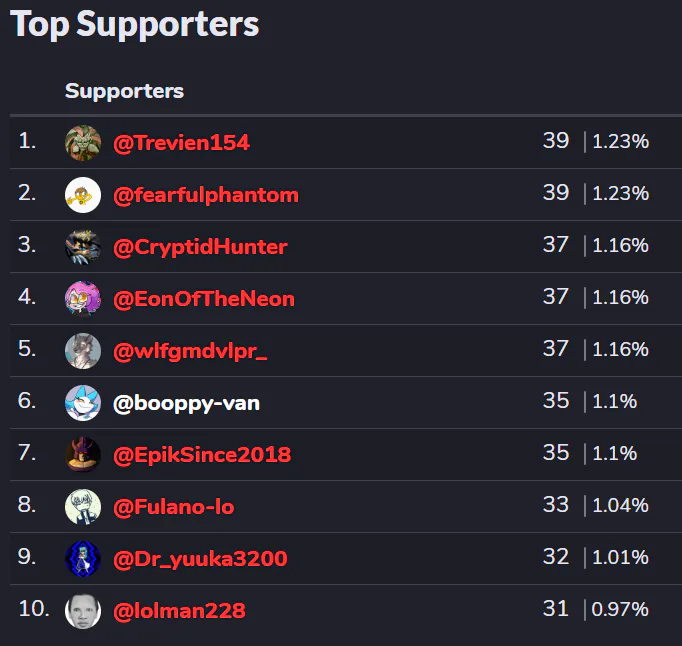
Task: Visit the @Trevien154 profile link
Action: pyautogui.click(x=181, y=143)
